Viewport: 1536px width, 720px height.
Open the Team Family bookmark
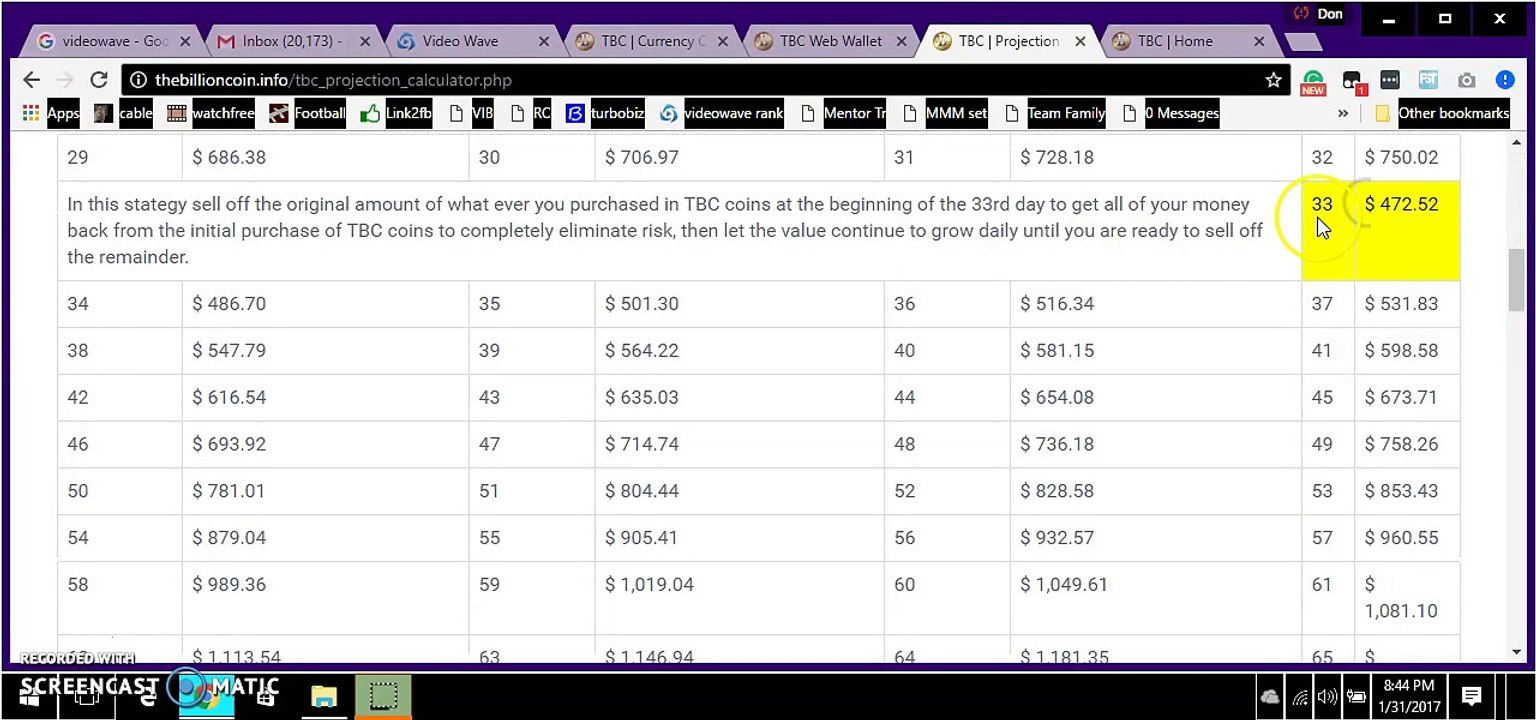click(1054, 113)
